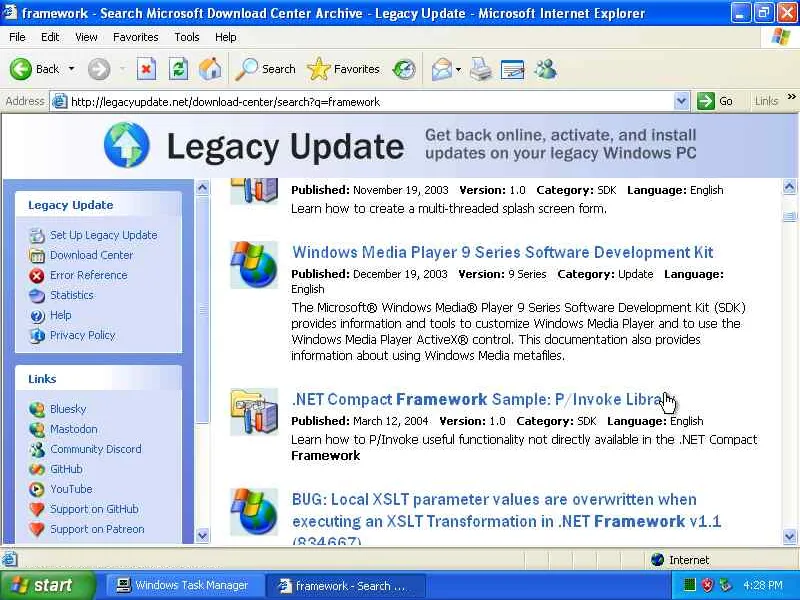This screenshot has height=600, width=800.
Task: Click the Statistics pie chart icon
Action: point(37,295)
